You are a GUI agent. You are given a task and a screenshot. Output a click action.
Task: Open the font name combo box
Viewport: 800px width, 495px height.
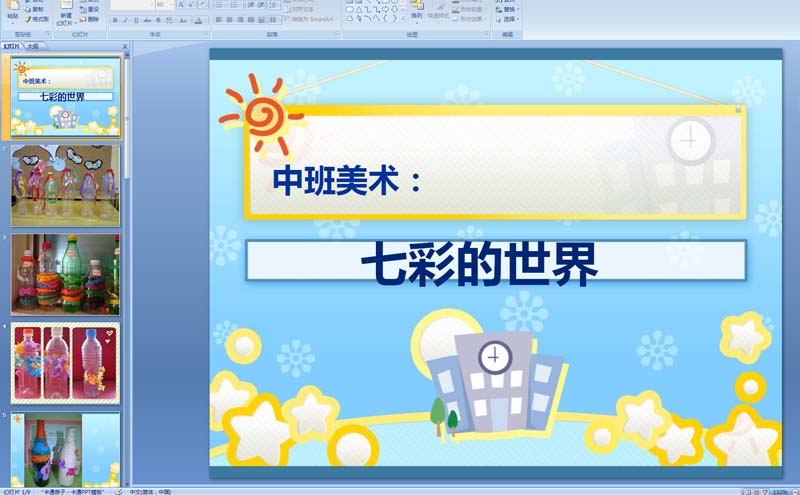[x=133, y=5]
